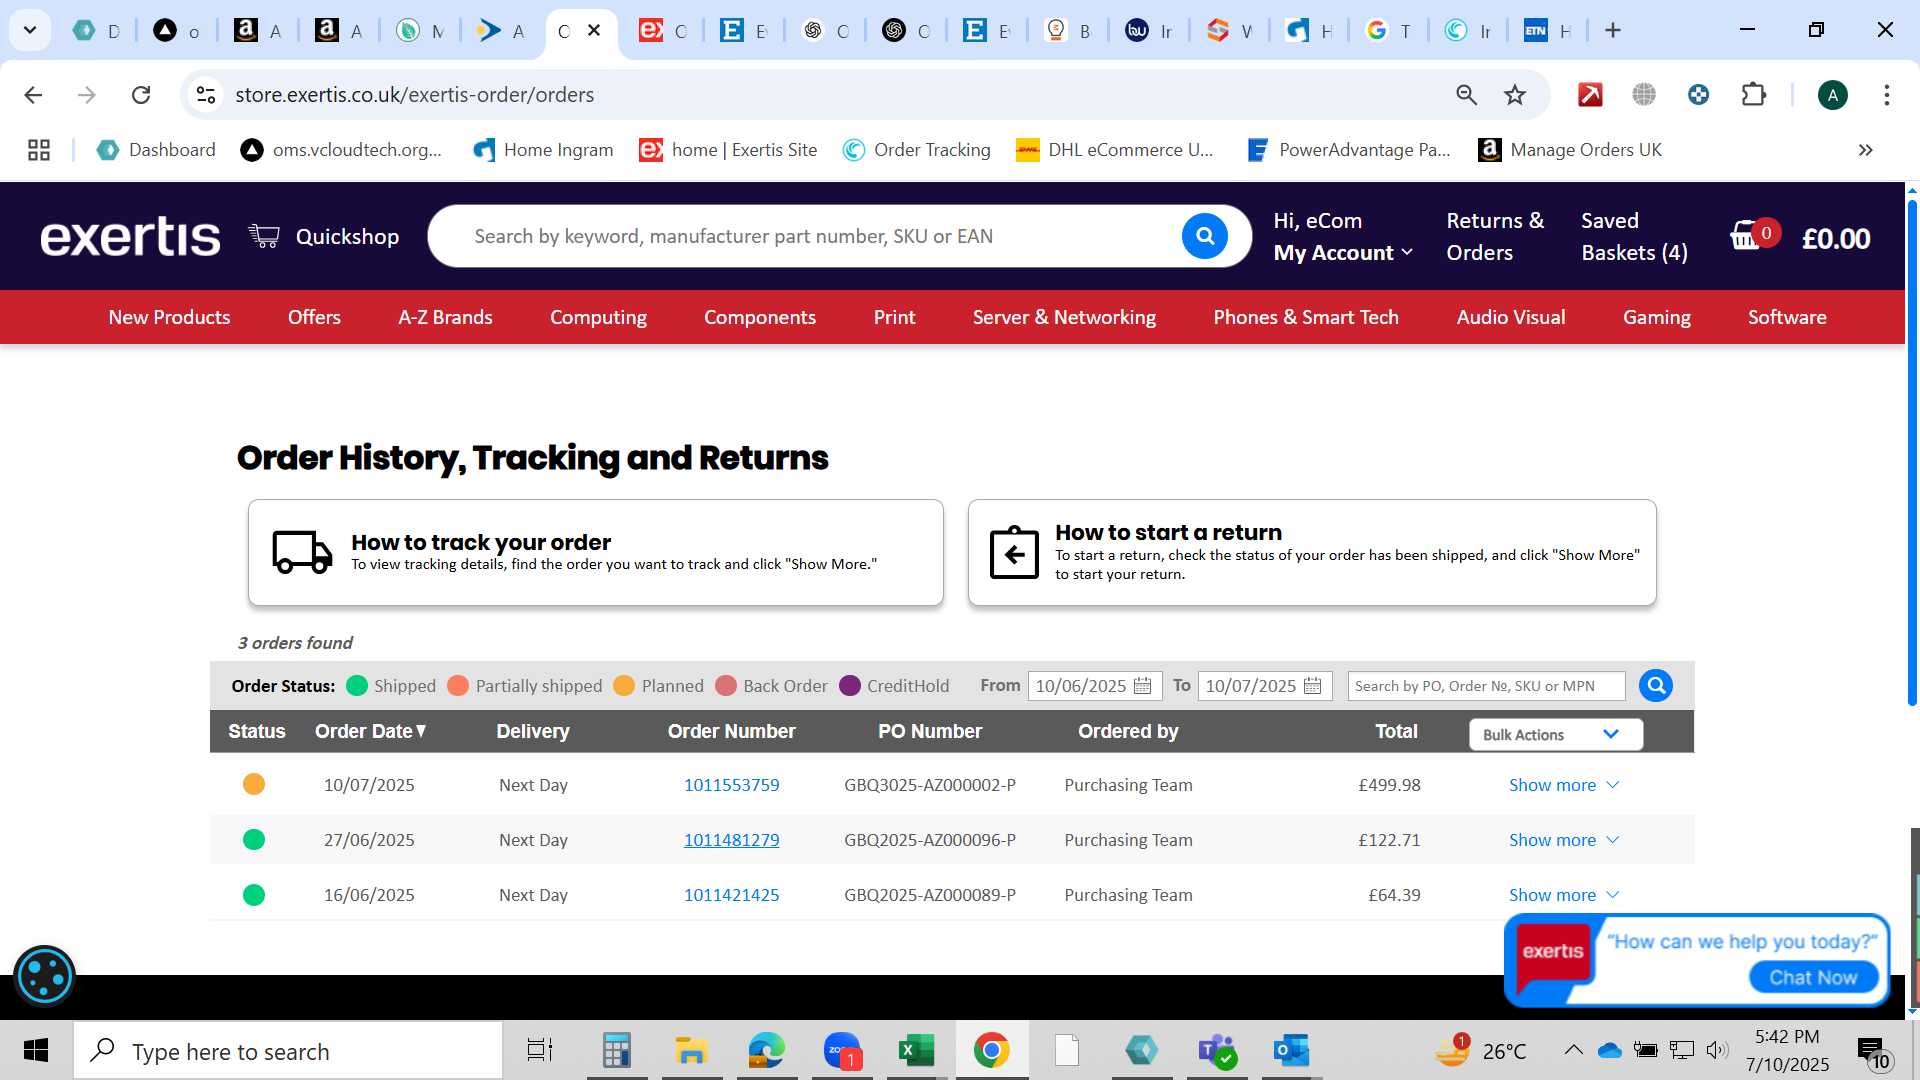The height and width of the screenshot is (1080, 1920).
Task: Click the Exertis logo
Action: click(130, 237)
